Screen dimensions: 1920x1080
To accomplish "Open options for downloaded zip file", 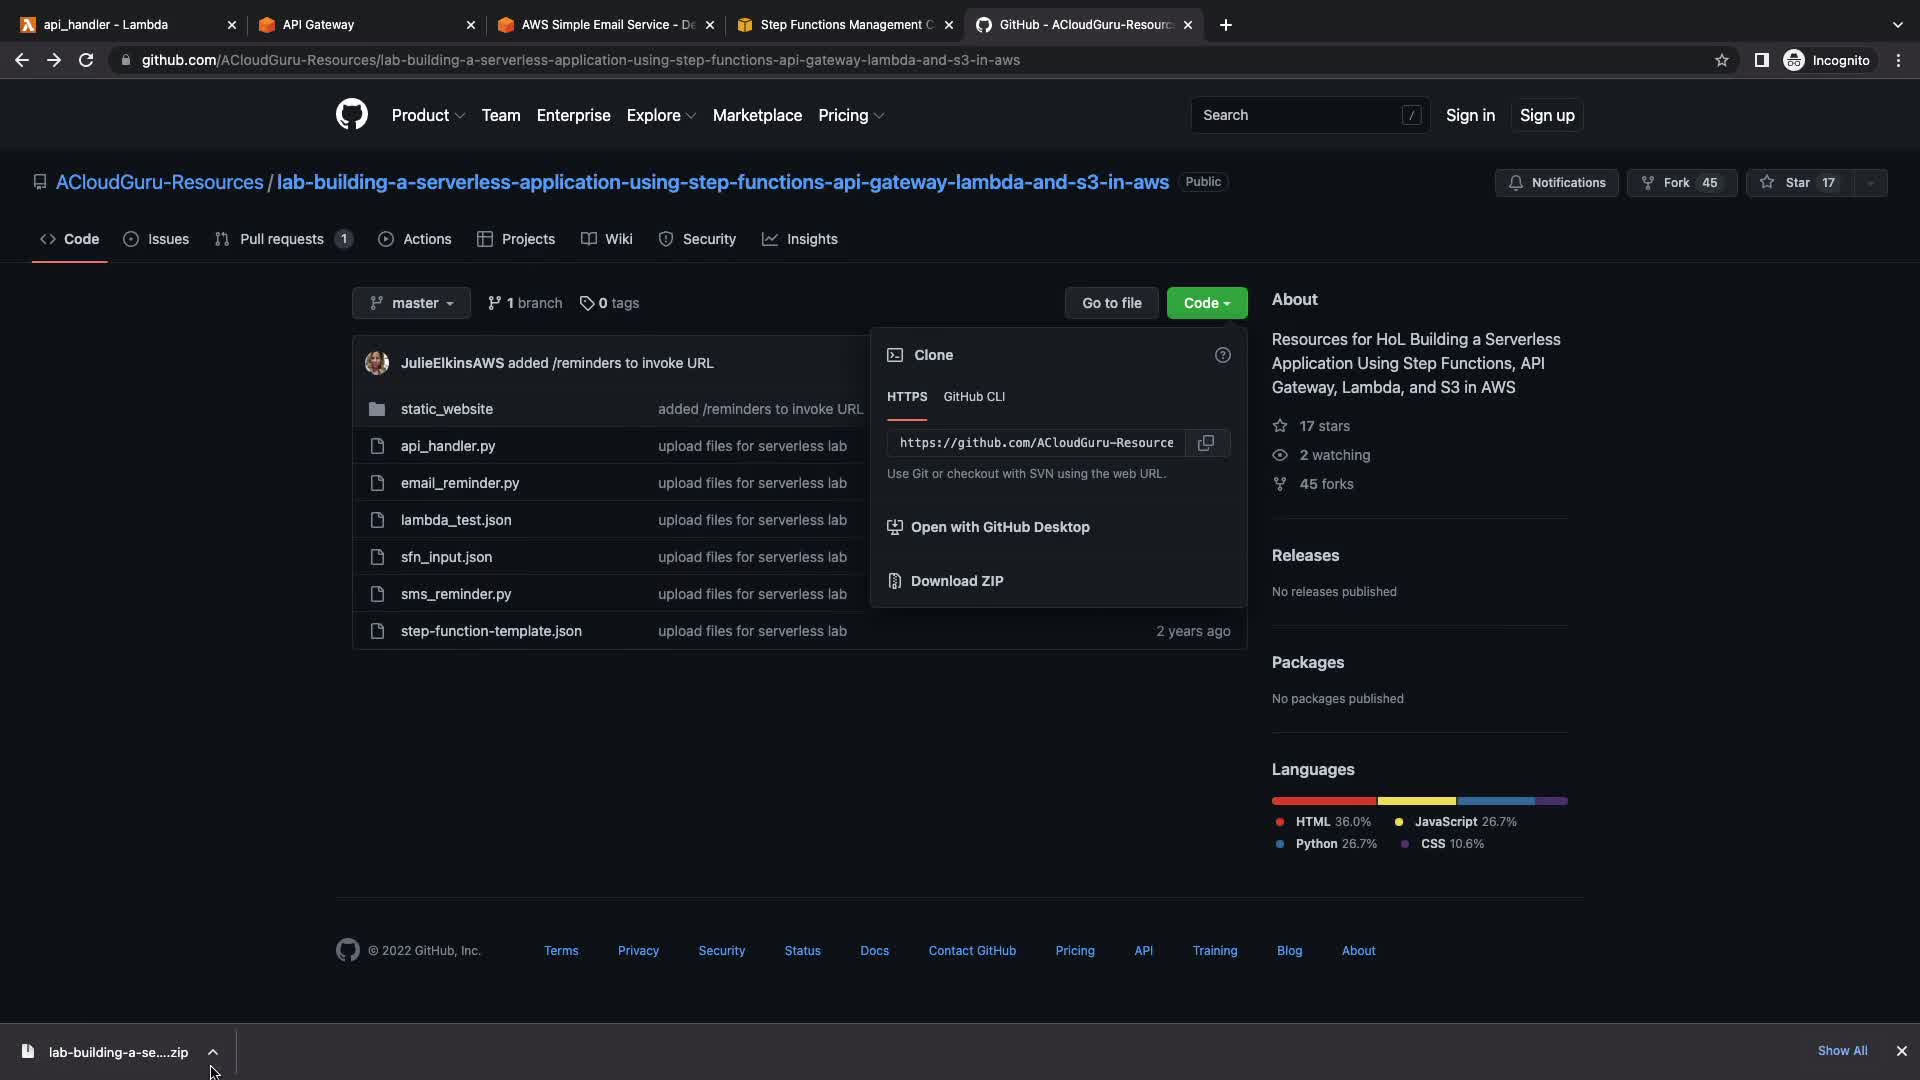I will coord(212,1052).
